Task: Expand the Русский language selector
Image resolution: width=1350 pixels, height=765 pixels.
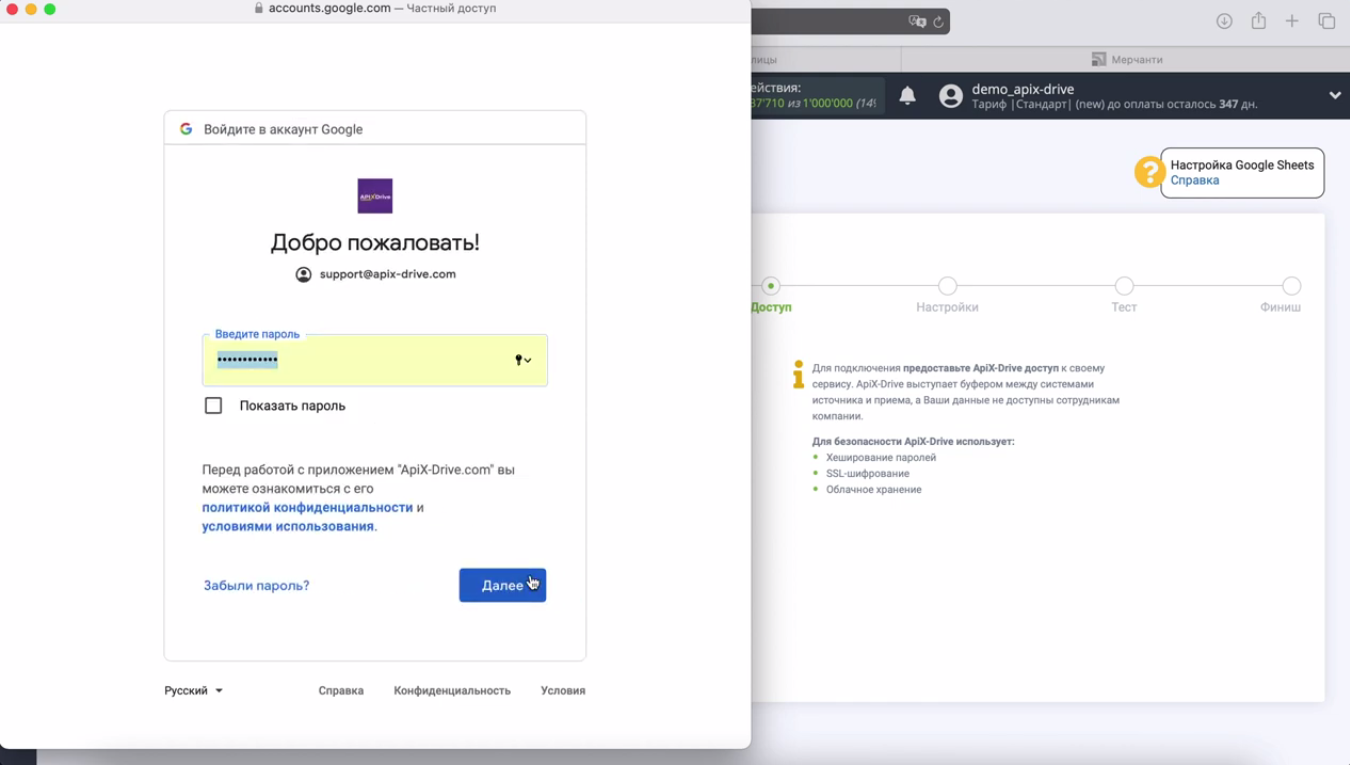Action: pyautogui.click(x=194, y=690)
